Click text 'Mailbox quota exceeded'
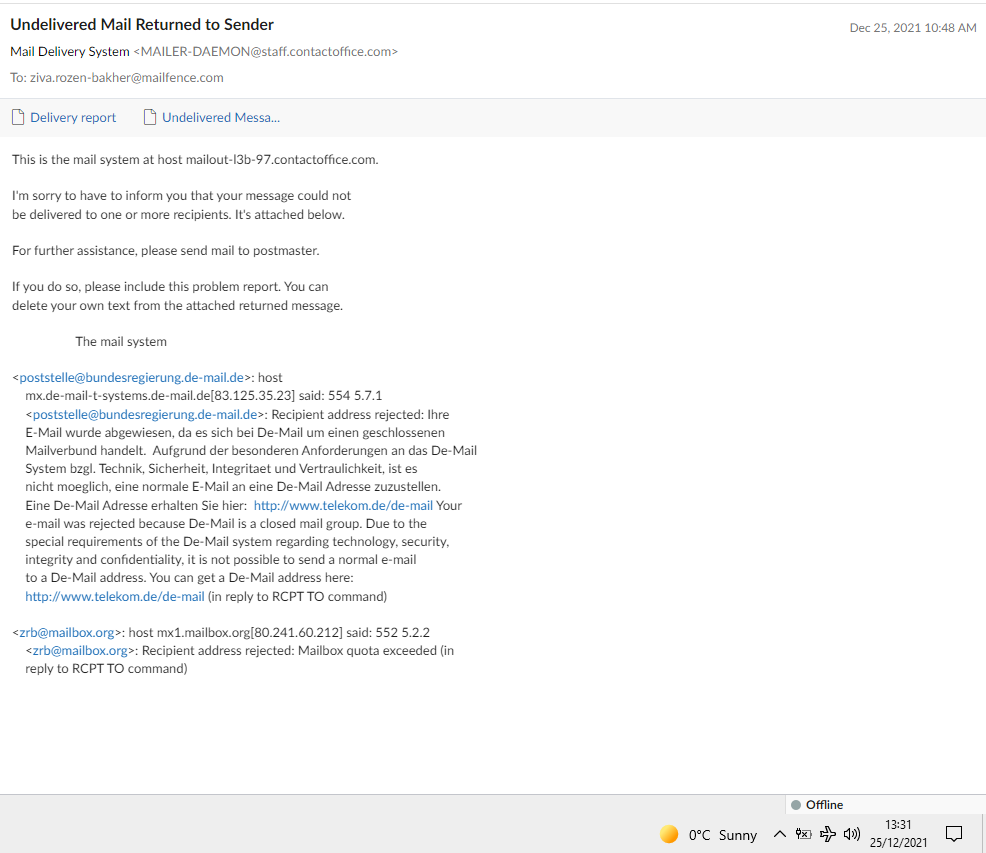 (x=367, y=650)
